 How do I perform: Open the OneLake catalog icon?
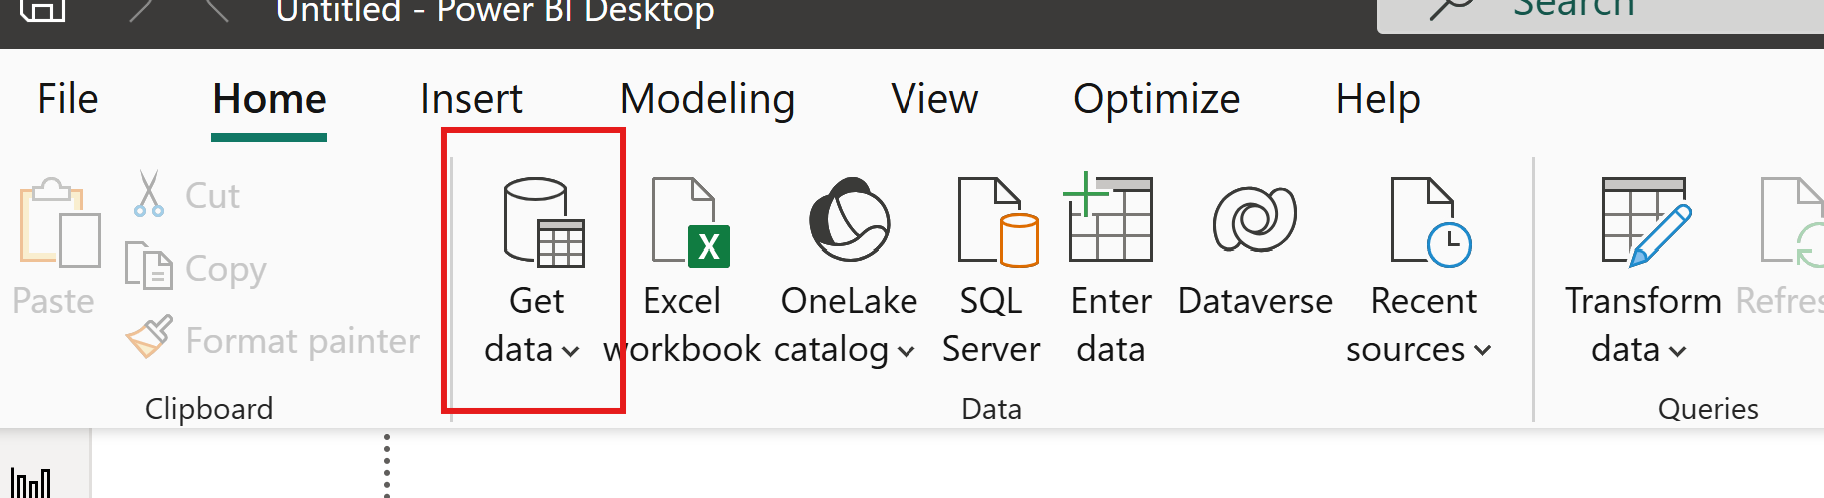(849, 219)
